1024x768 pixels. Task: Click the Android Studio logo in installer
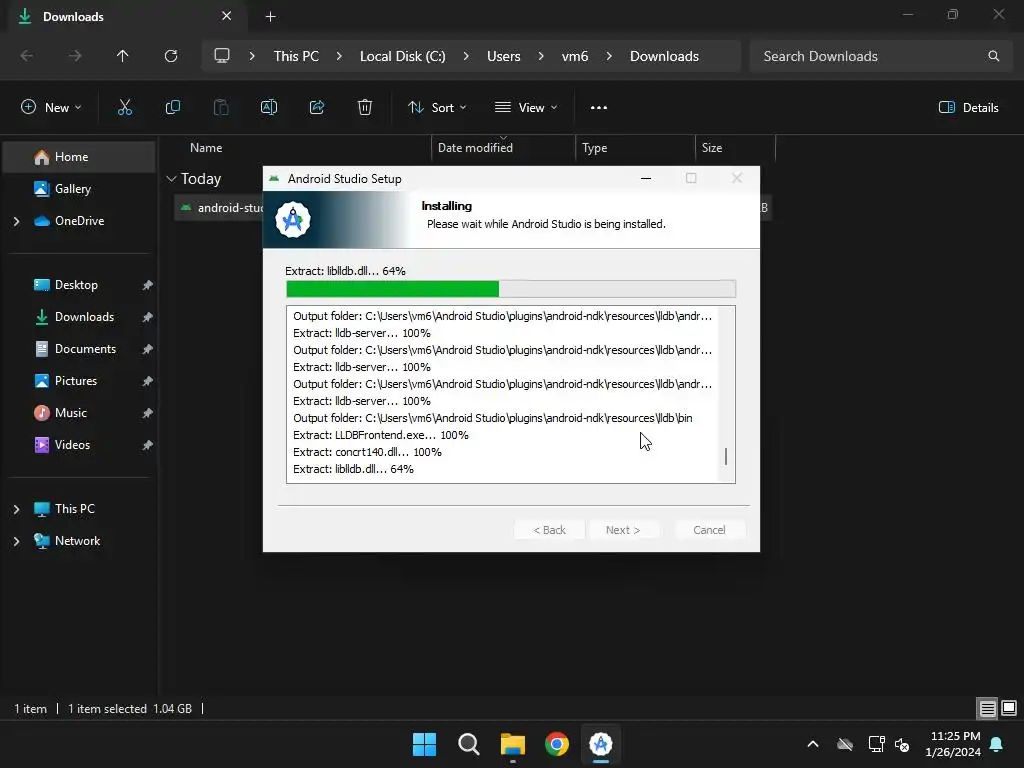tap(293, 219)
